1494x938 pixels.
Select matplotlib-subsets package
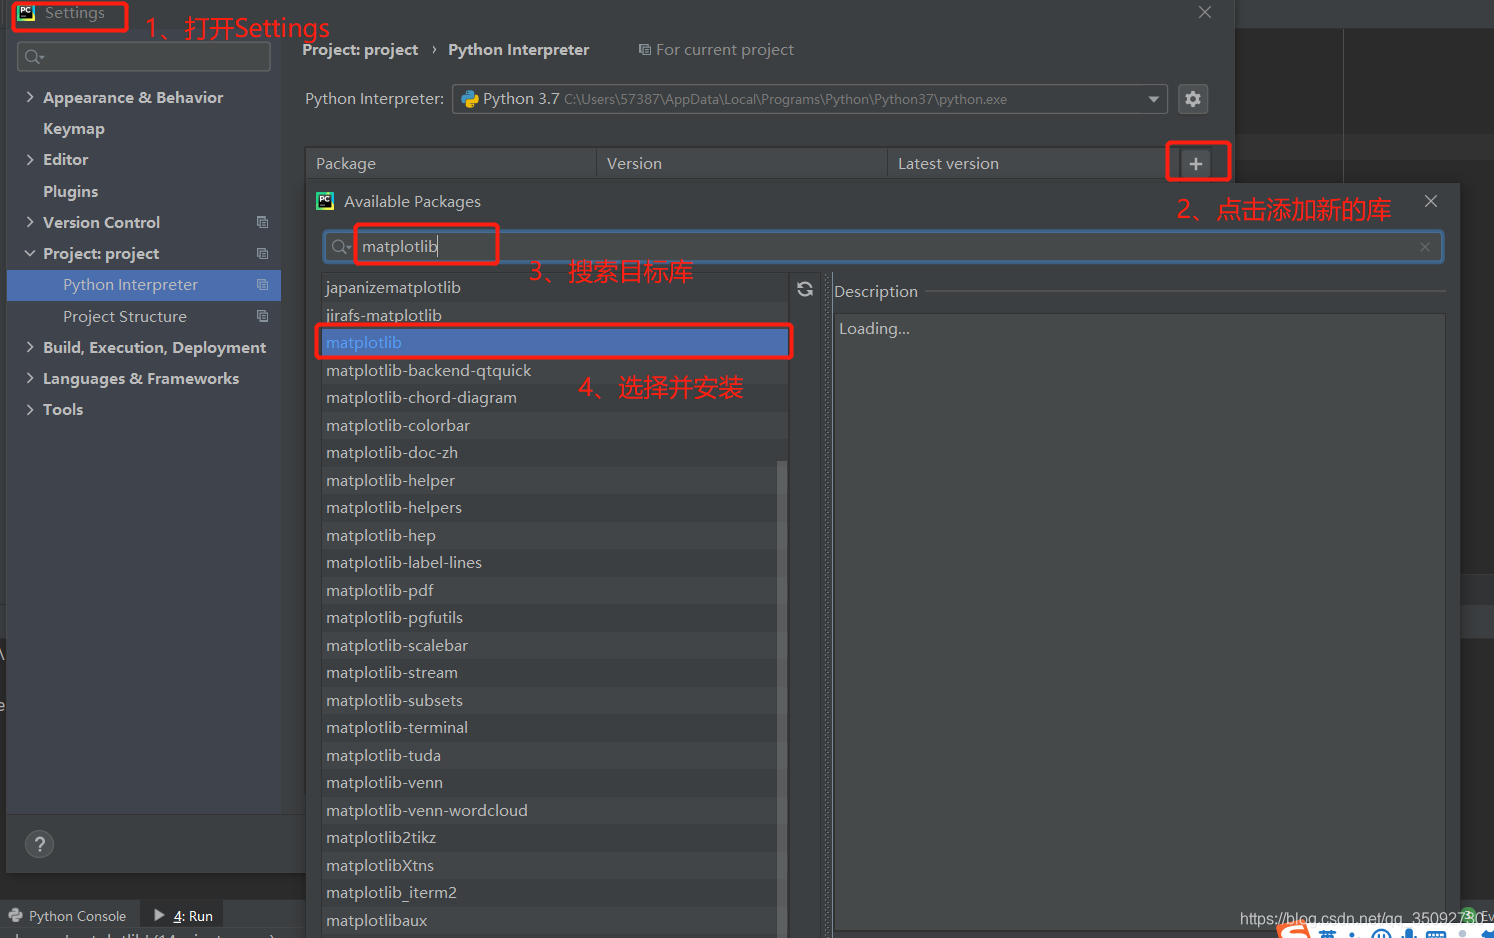[x=550, y=700]
